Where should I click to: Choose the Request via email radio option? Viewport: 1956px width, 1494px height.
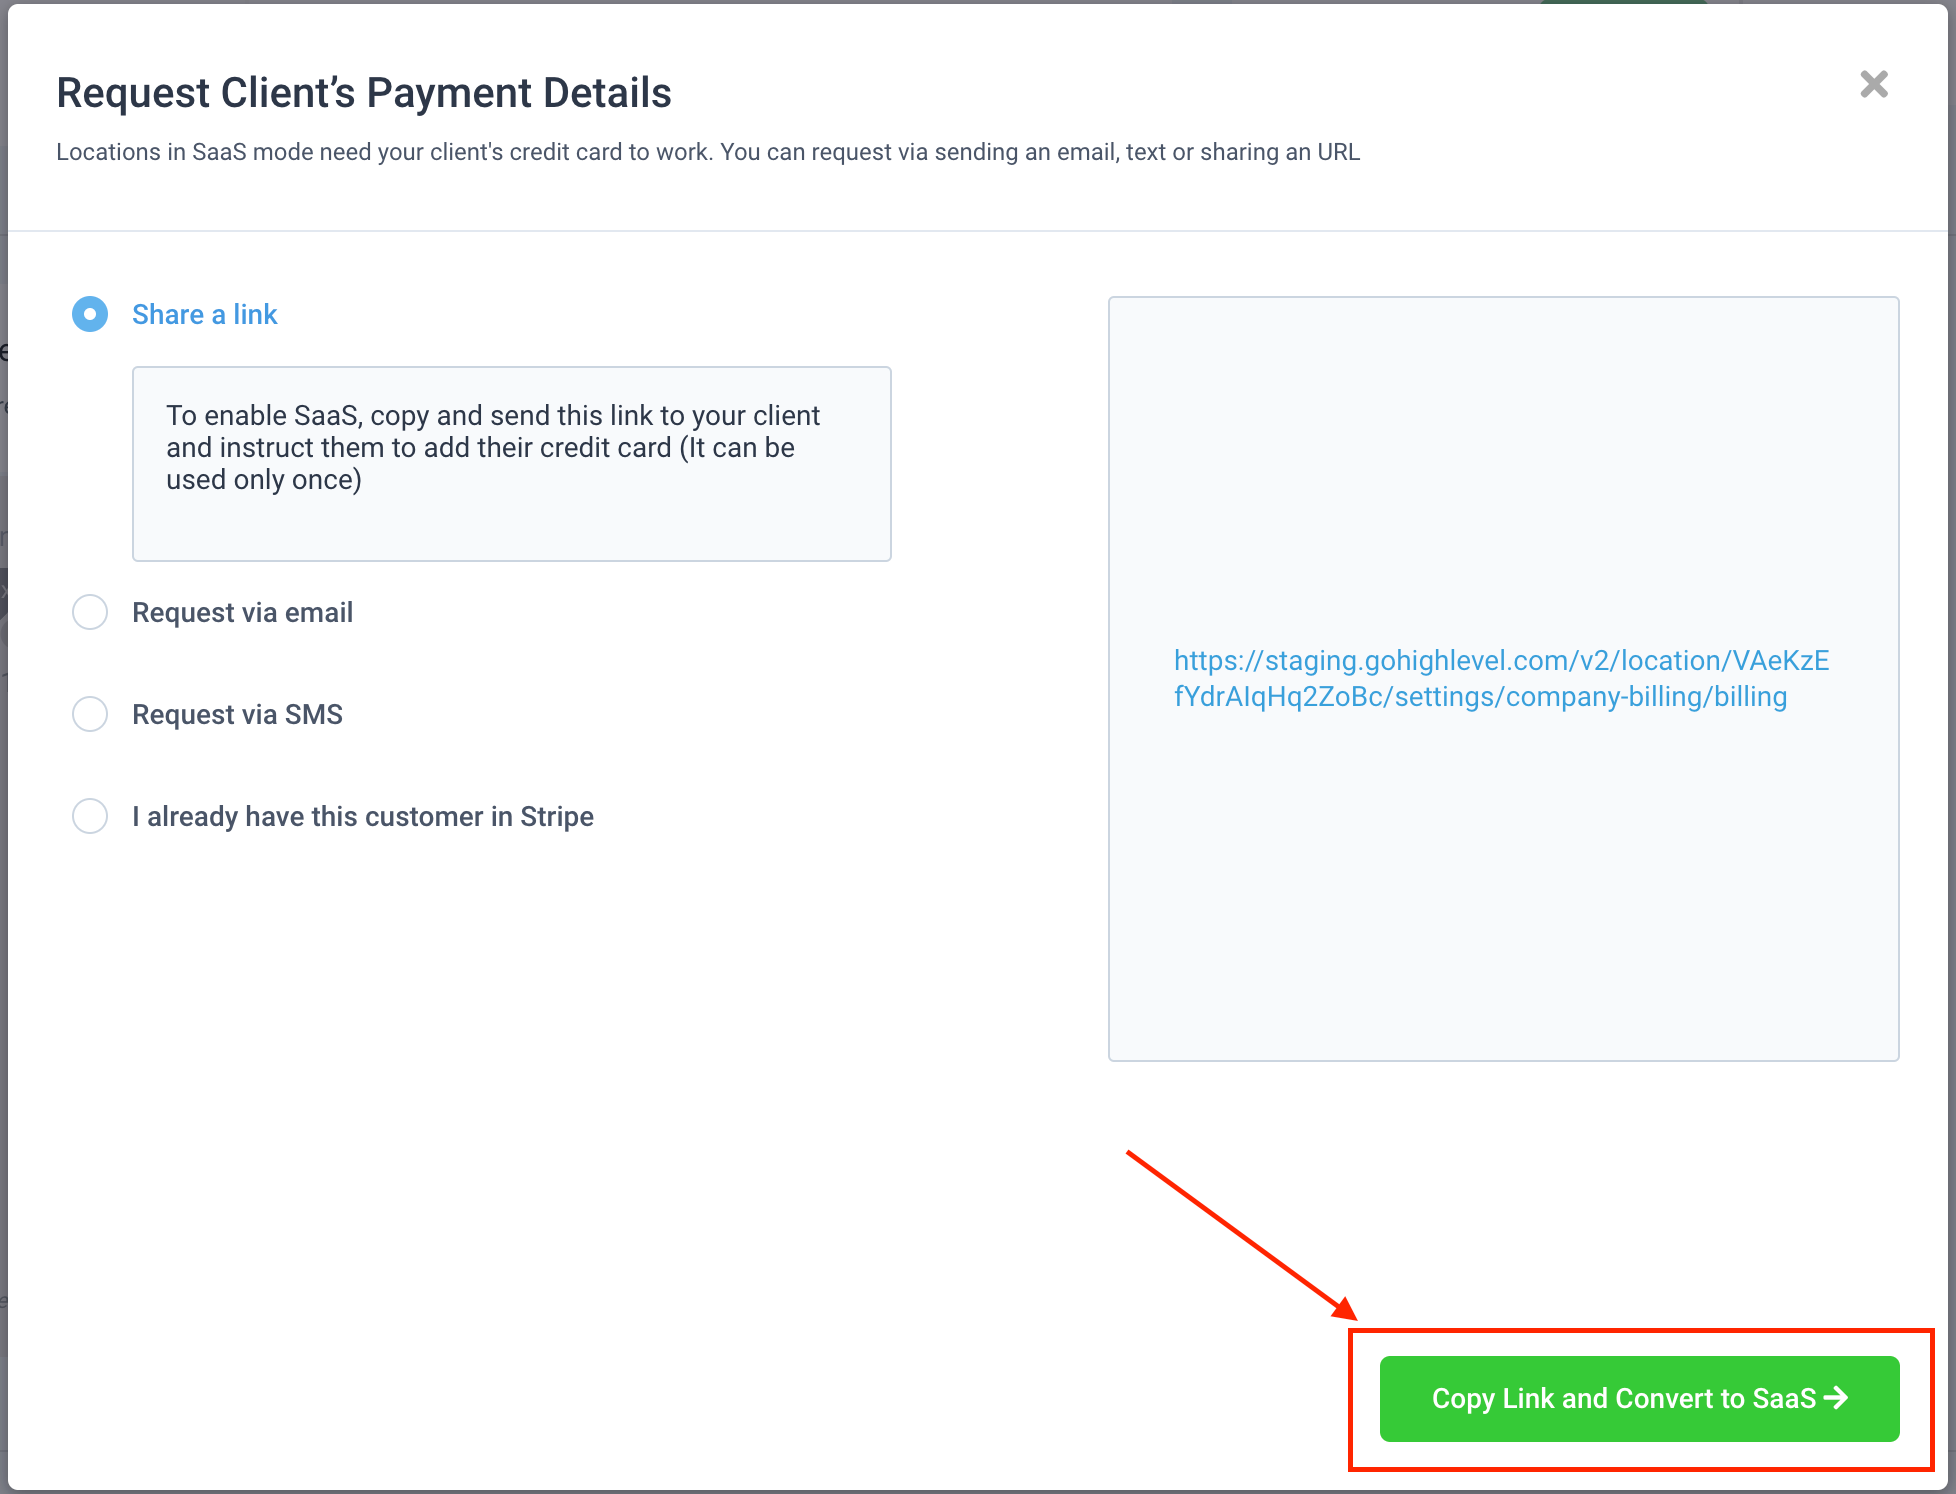(x=90, y=612)
